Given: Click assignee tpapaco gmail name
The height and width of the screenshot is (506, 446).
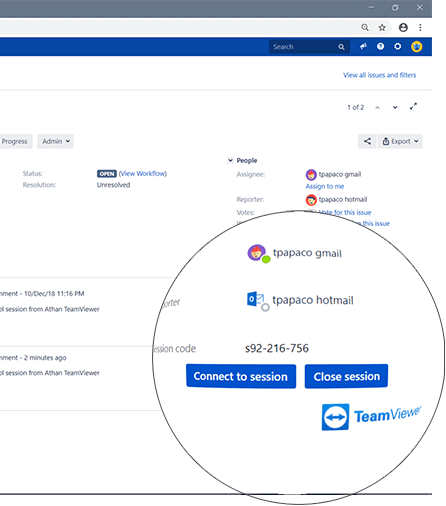Looking at the screenshot, I should (340, 174).
